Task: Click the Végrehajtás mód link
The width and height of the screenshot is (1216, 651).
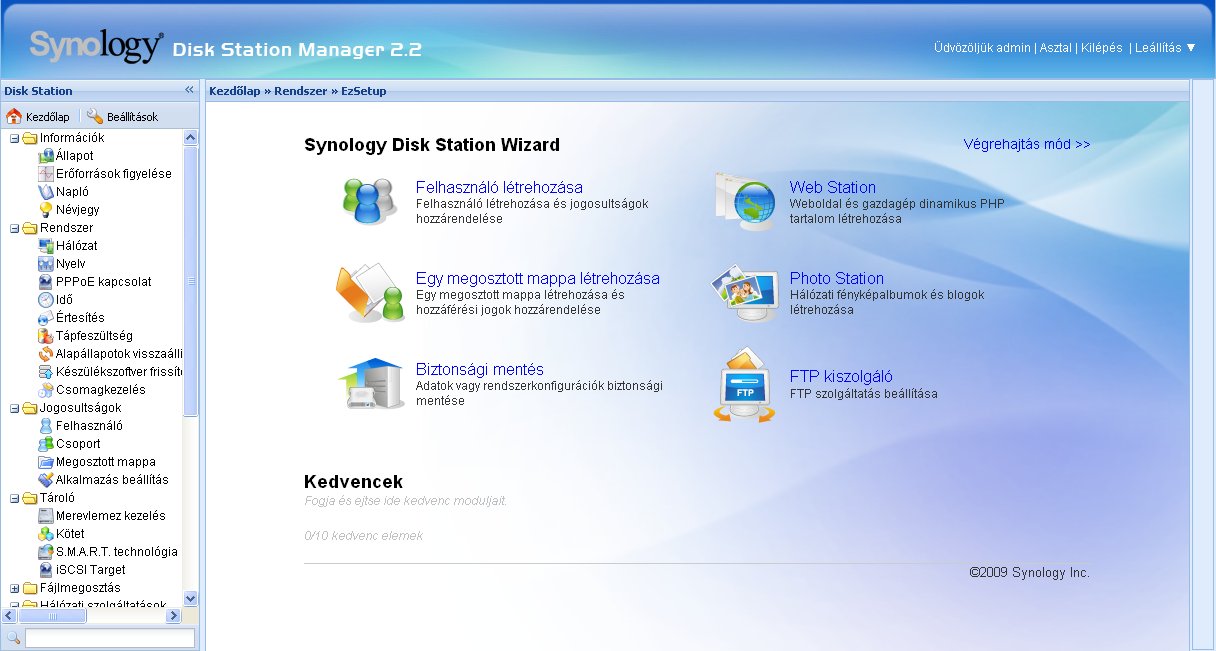Action: 1026,144
